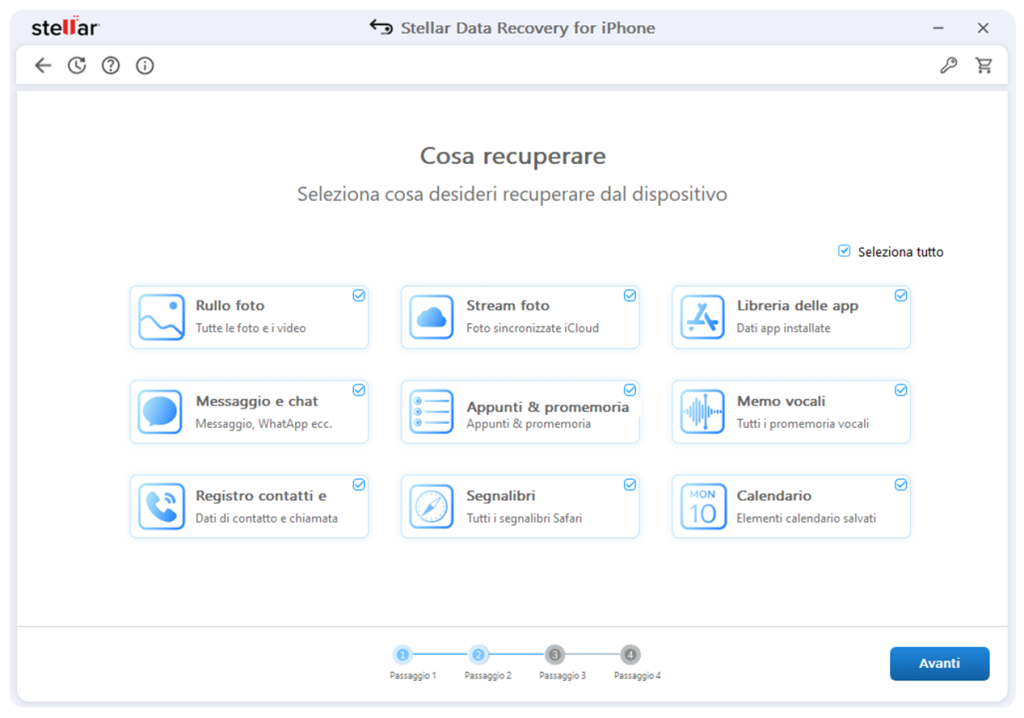Click the Cosa recuperare heading
Image resolution: width=1024 pixels, height=718 pixels.
coord(513,156)
